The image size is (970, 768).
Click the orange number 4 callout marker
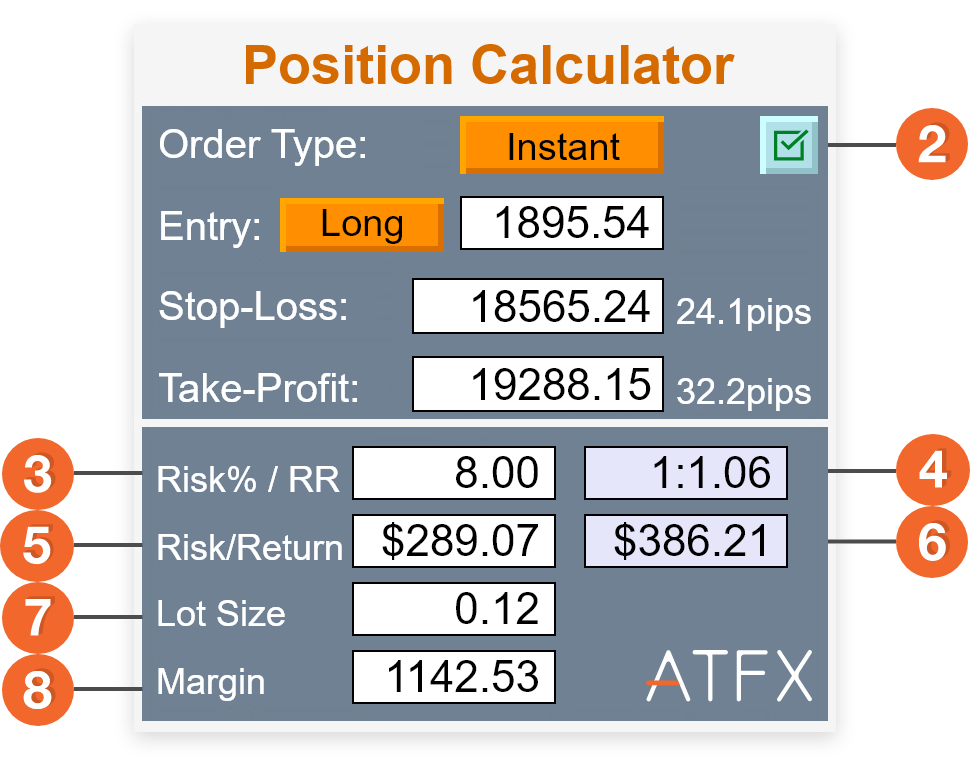(x=933, y=470)
